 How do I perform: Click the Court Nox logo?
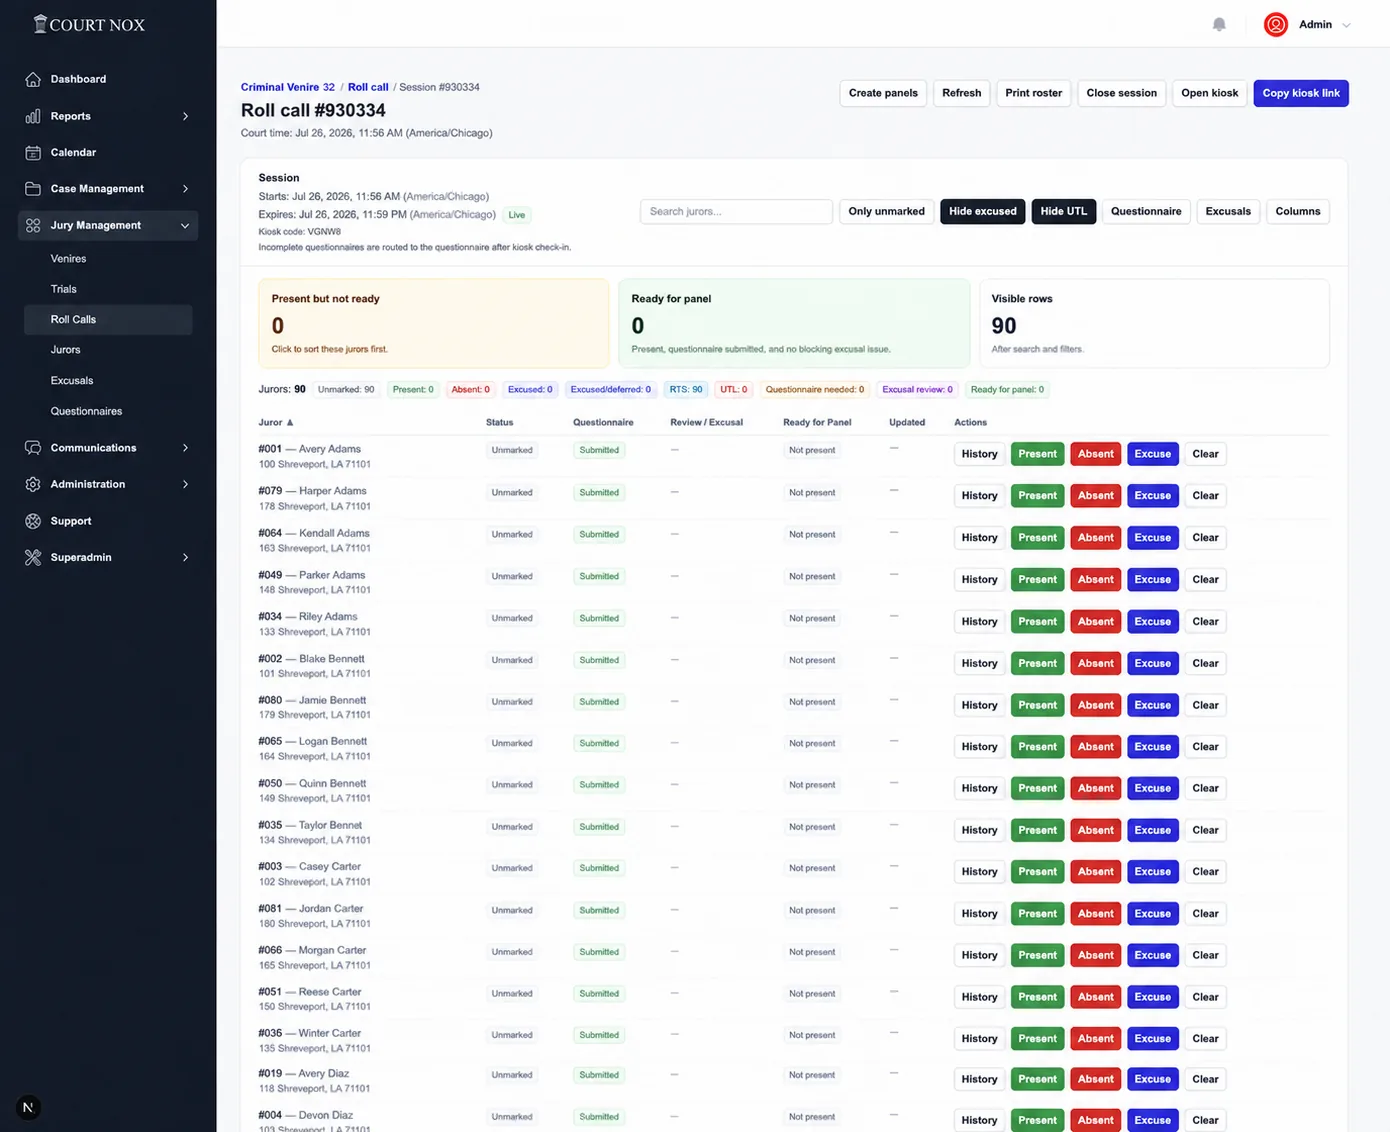pyautogui.click(x=89, y=24)
